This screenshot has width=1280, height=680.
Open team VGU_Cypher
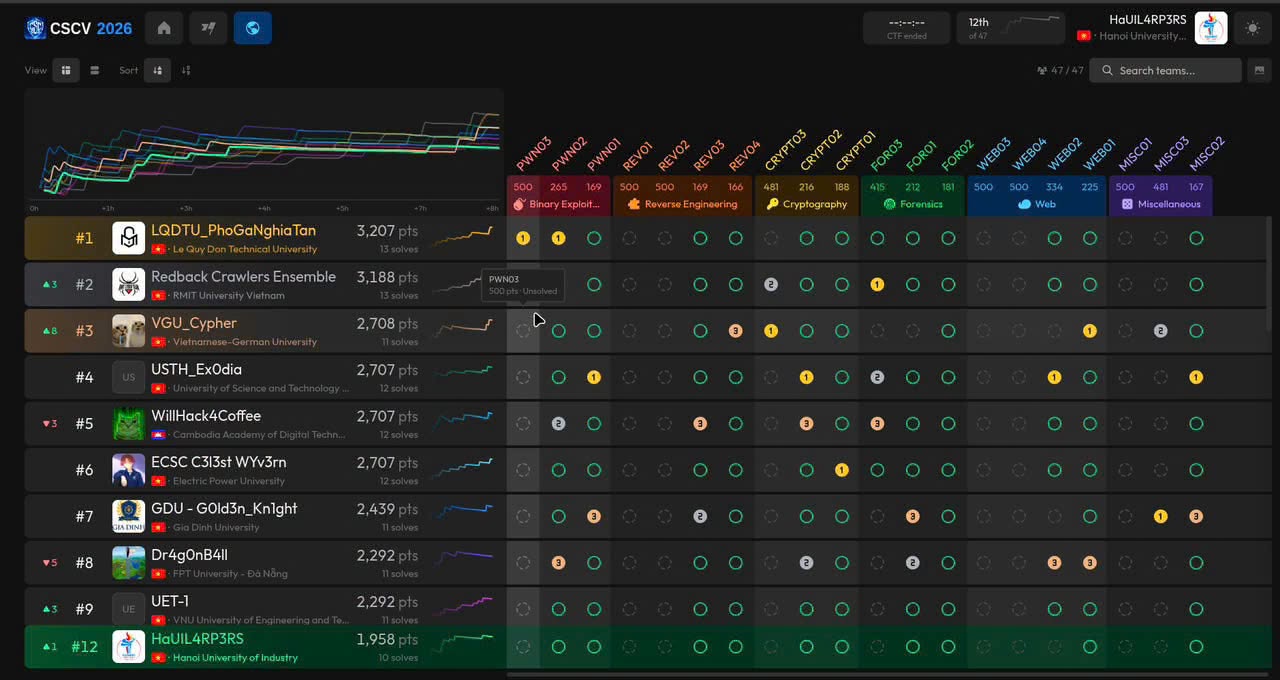pos(194,323)
